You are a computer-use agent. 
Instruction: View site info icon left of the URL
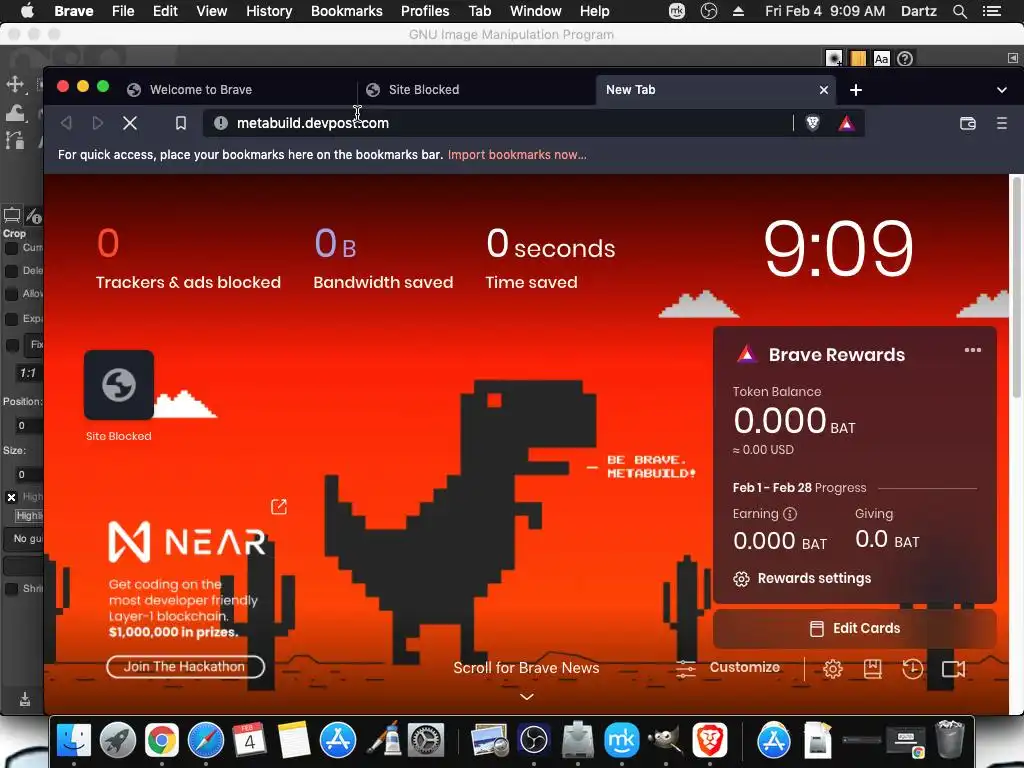click(221, 123)
